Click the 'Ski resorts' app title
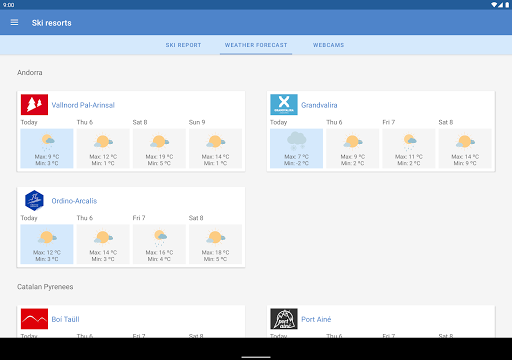 coord(52,23)
